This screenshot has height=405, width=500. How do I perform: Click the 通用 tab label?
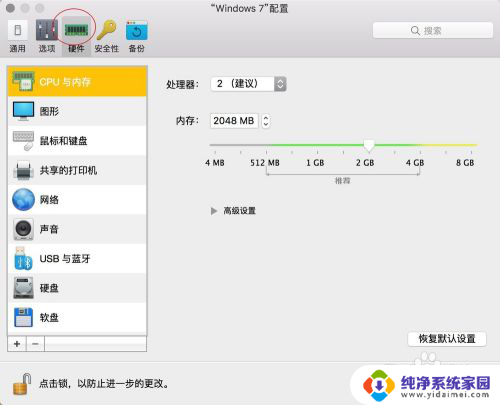17,49
